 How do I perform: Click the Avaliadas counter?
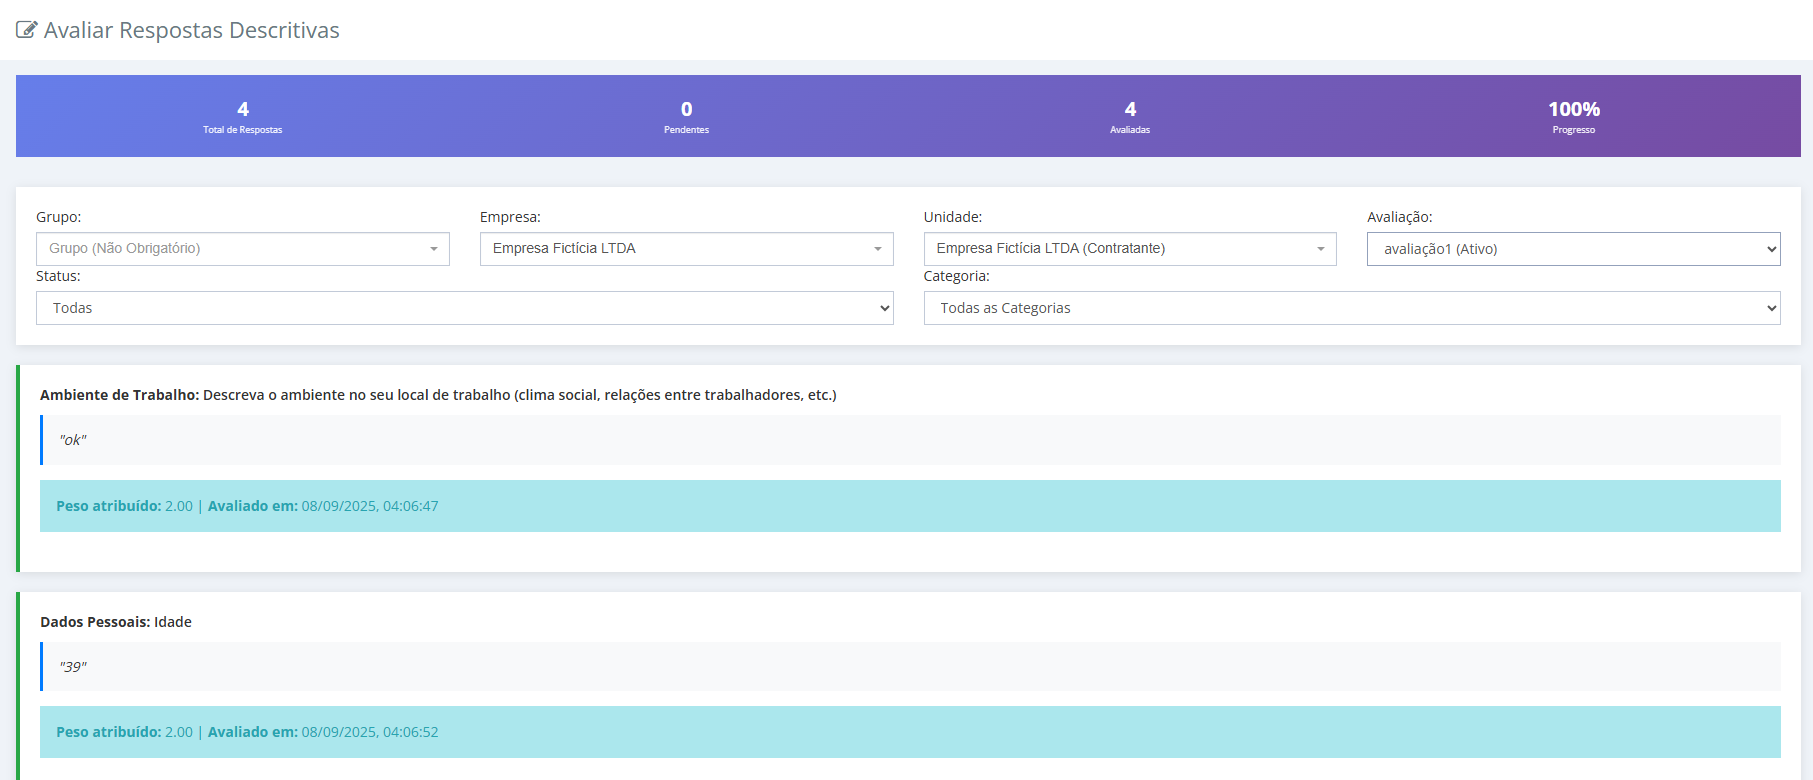click(1130, 117)
